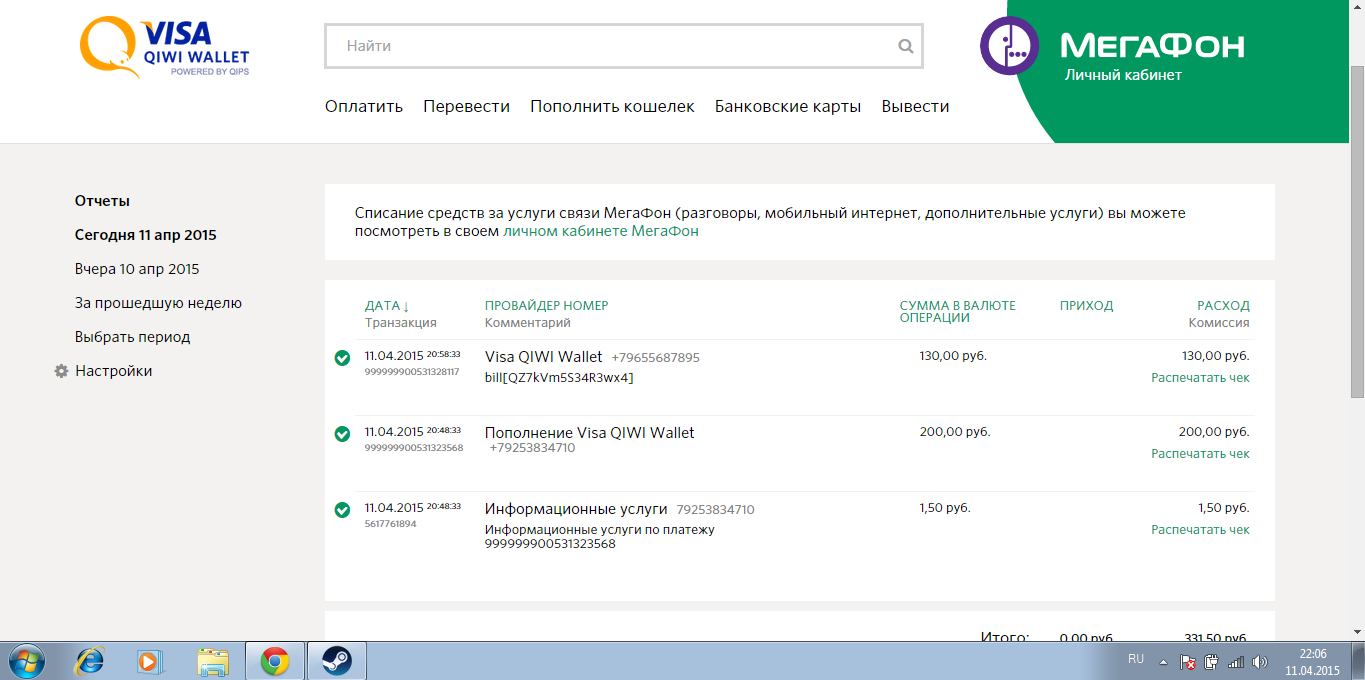The width and height of the screenshot is (1365, 680).
Task: Click the RU language indicator
Action: click(1136, 660)
